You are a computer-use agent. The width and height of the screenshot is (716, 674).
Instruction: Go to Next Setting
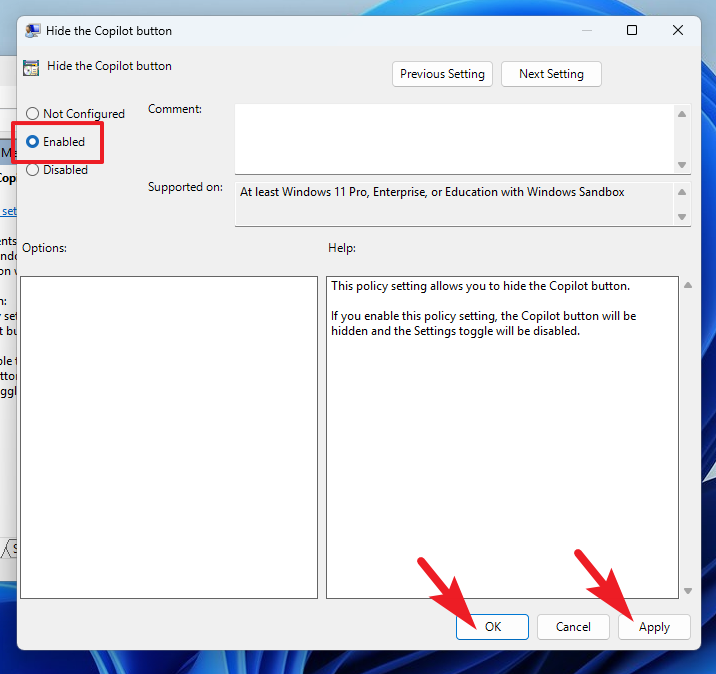coord(551,74)
